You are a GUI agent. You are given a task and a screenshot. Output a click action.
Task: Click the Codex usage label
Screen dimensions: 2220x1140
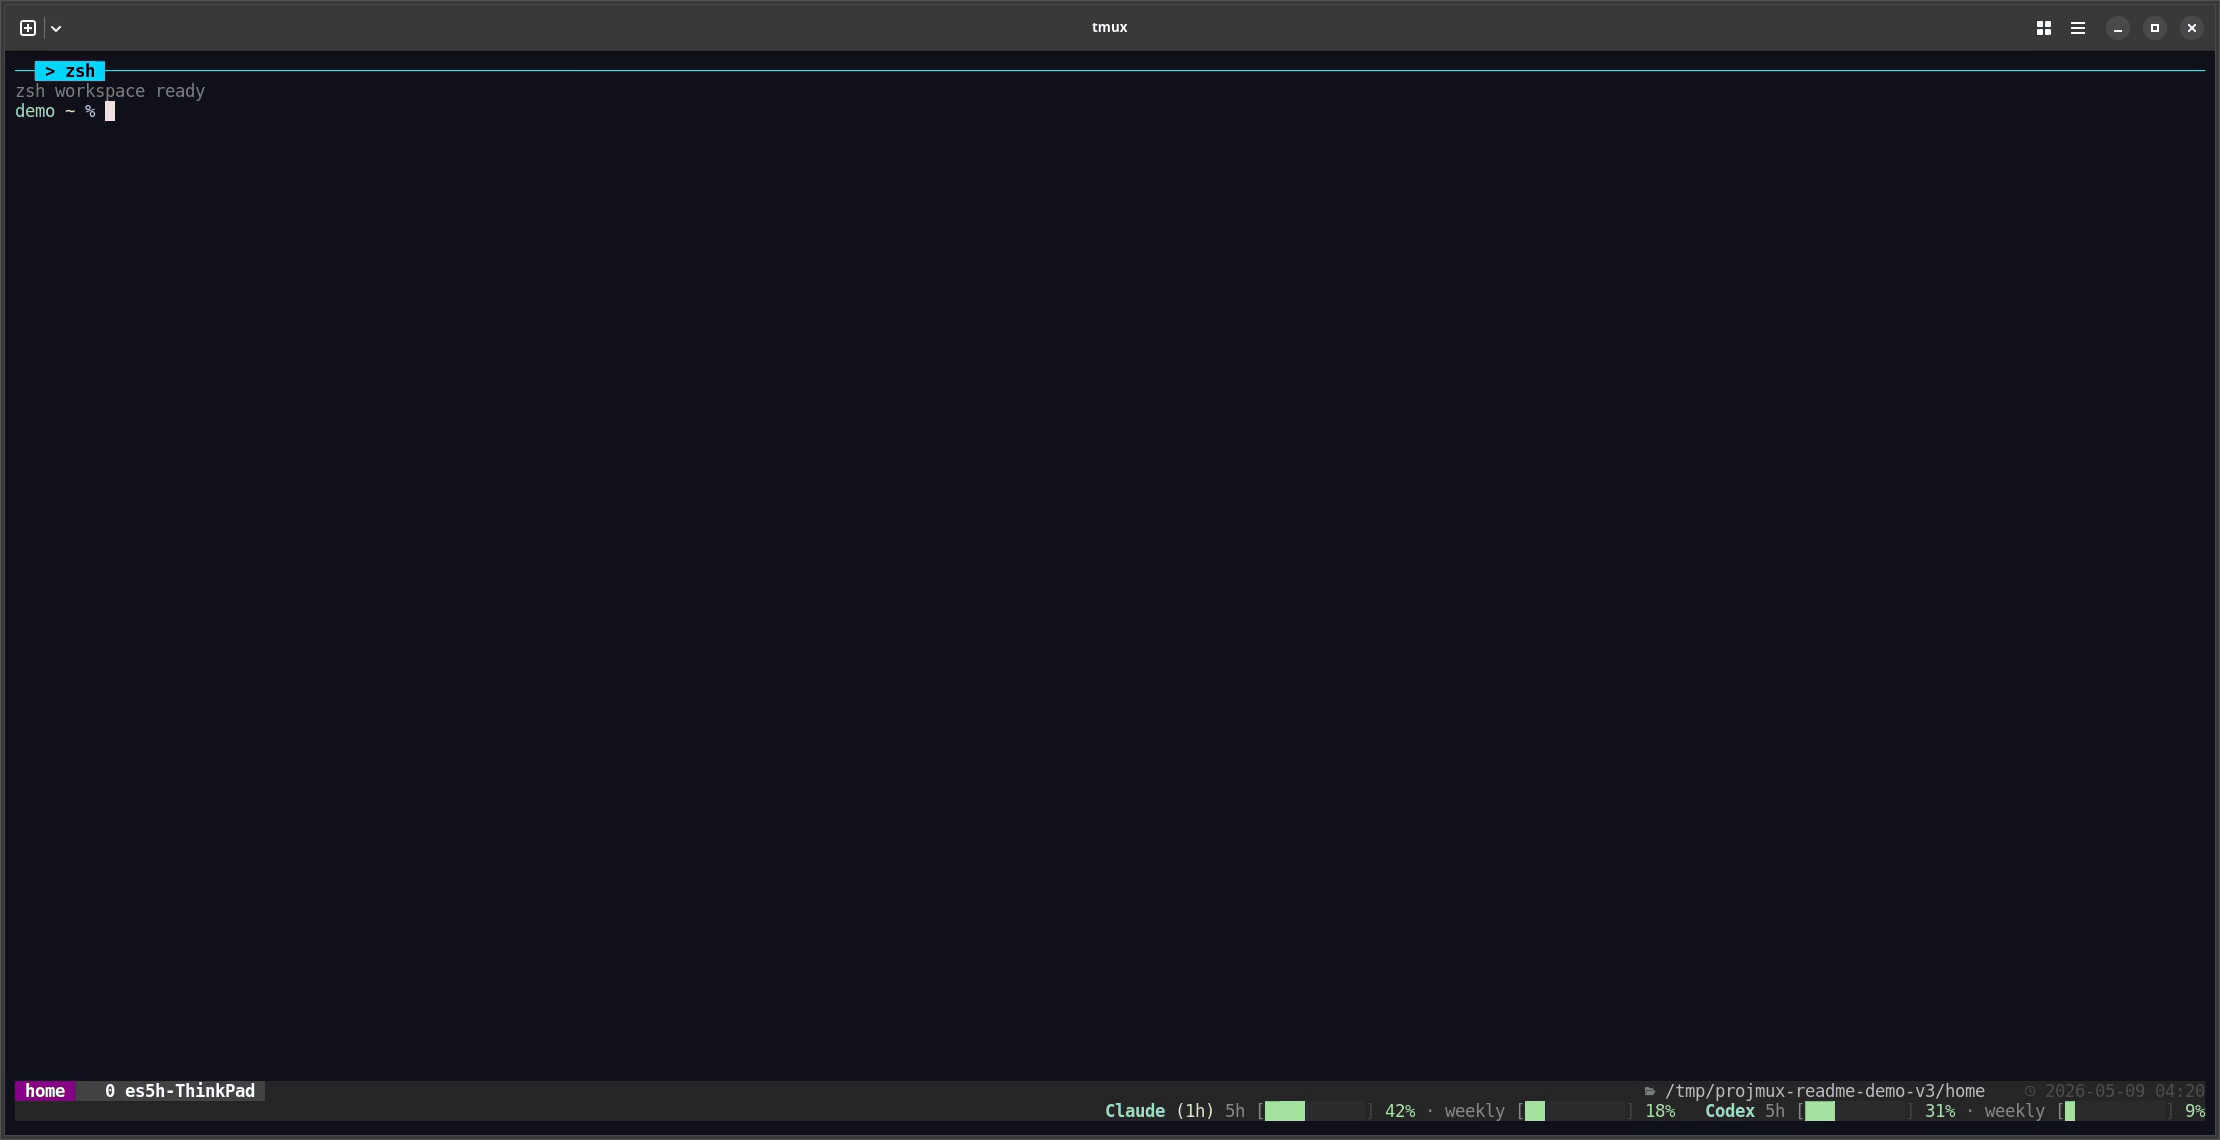click(x=1730, y=1111)
